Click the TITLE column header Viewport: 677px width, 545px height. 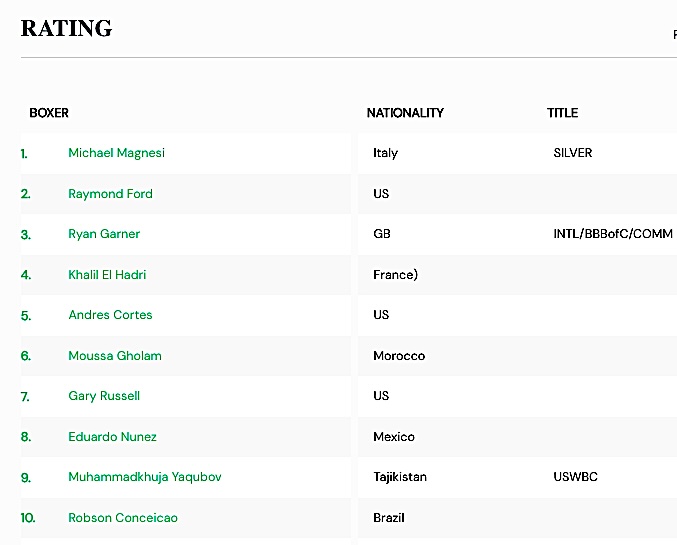point(562,113)
